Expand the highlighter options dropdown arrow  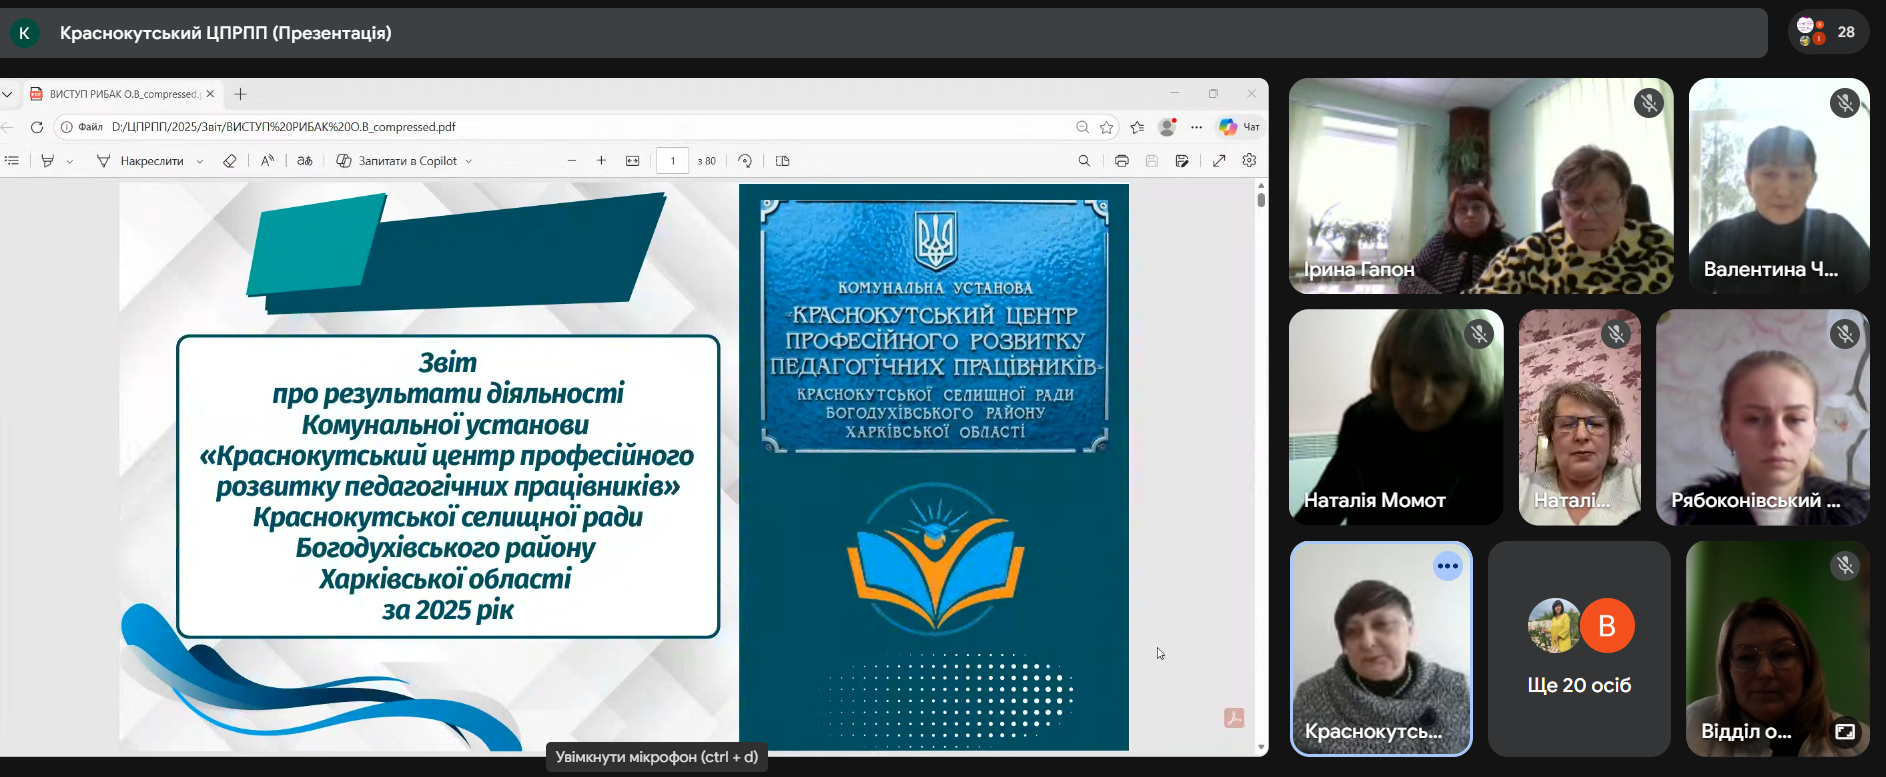(70, 161)
